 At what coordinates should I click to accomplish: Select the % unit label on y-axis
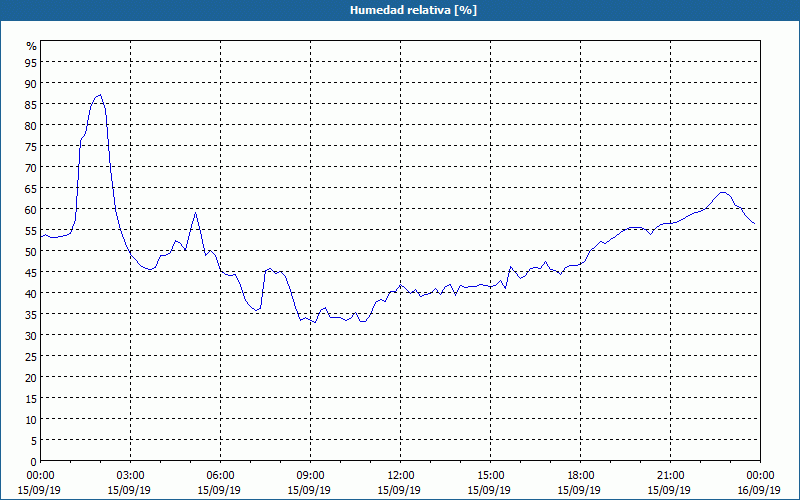(32, 46)
